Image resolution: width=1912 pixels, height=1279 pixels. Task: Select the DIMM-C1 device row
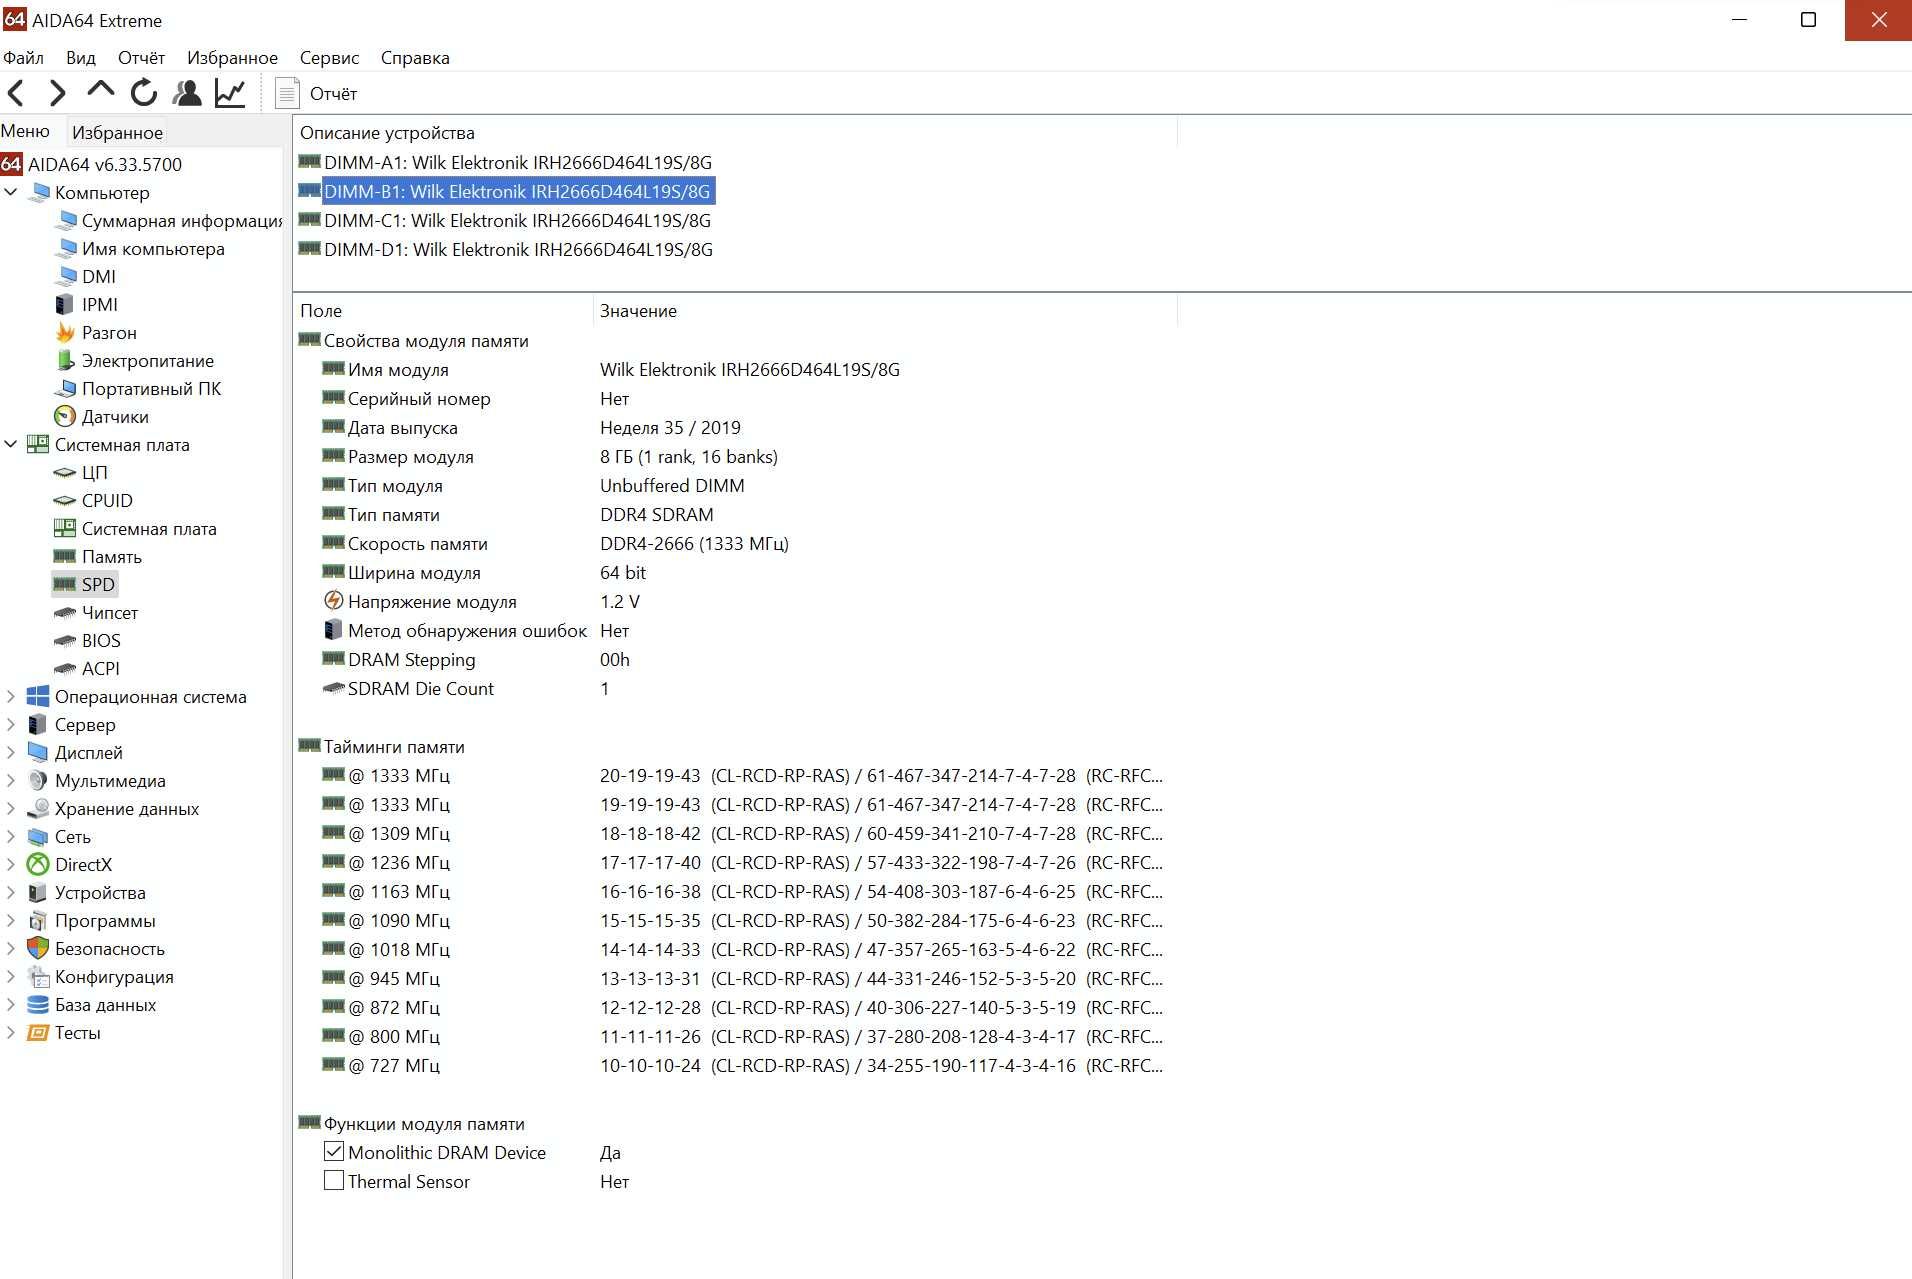click(506, 220)
